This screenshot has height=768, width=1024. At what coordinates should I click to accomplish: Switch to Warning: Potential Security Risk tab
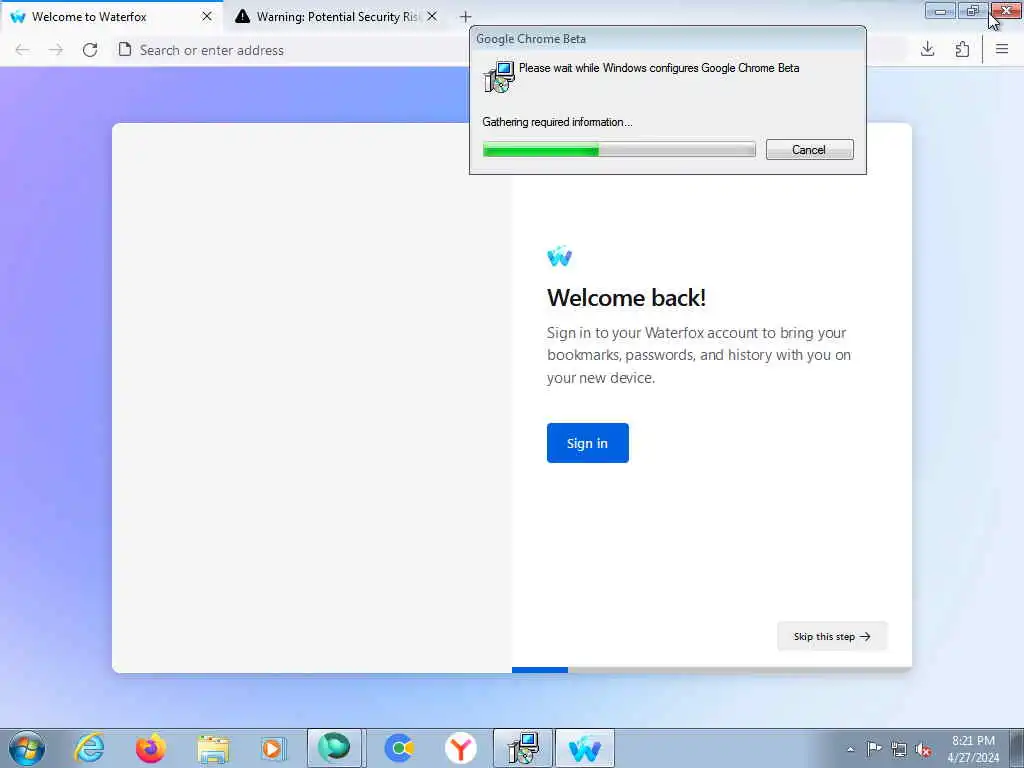coord(337,16)
